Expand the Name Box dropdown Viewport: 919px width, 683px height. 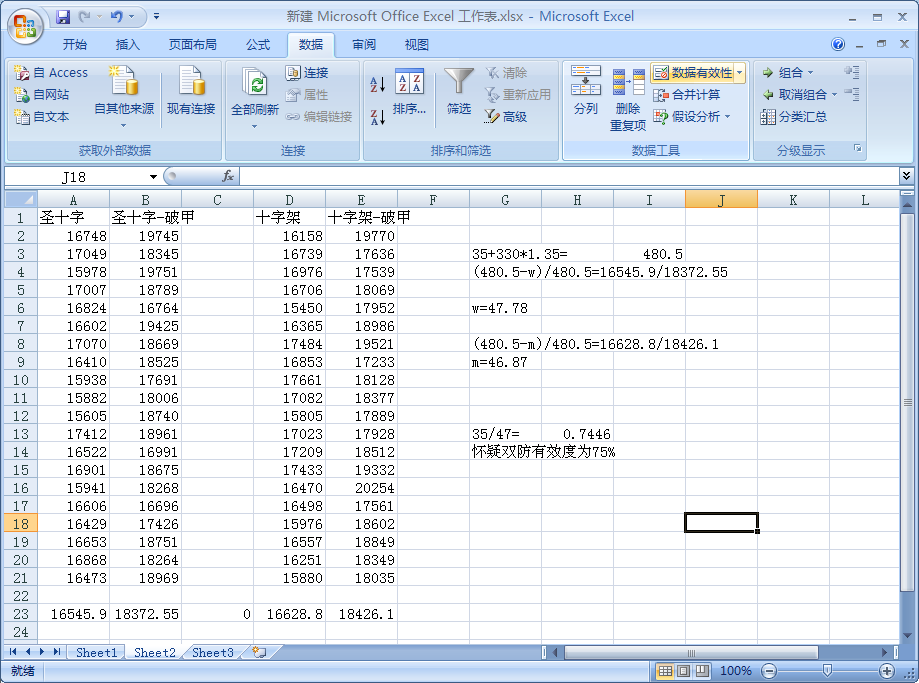coord(153,176)
